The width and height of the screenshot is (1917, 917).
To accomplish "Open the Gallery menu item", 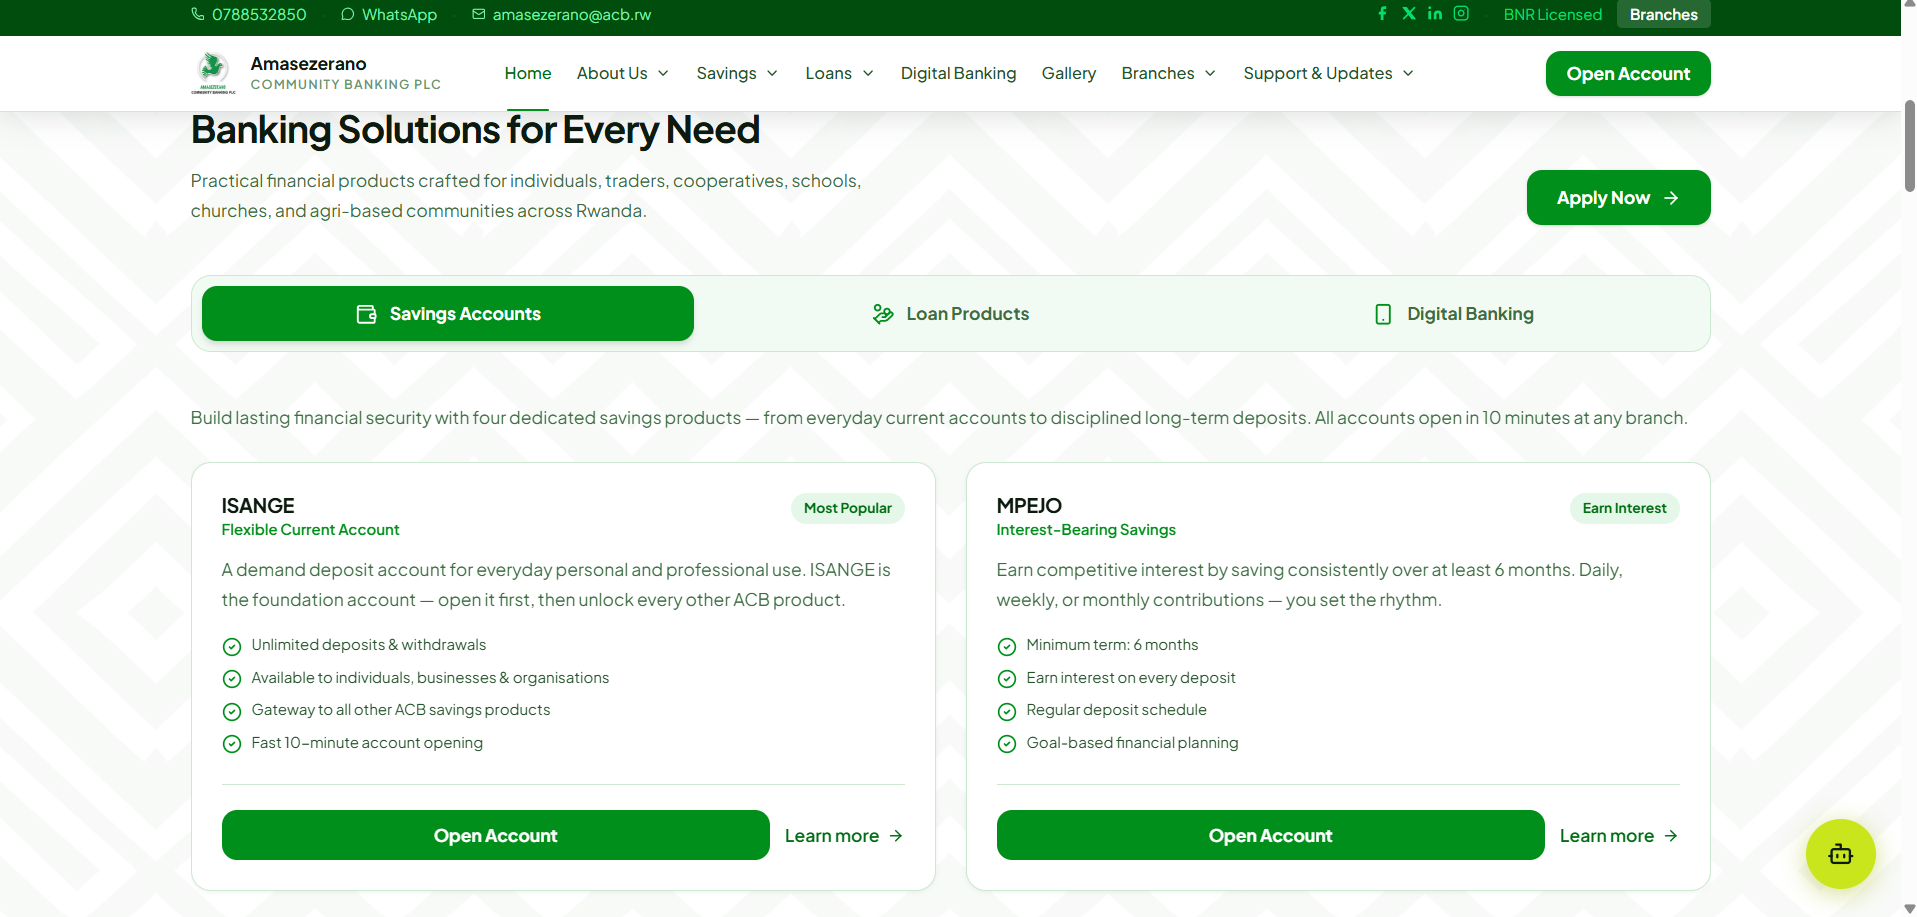I will point(1069,73).
